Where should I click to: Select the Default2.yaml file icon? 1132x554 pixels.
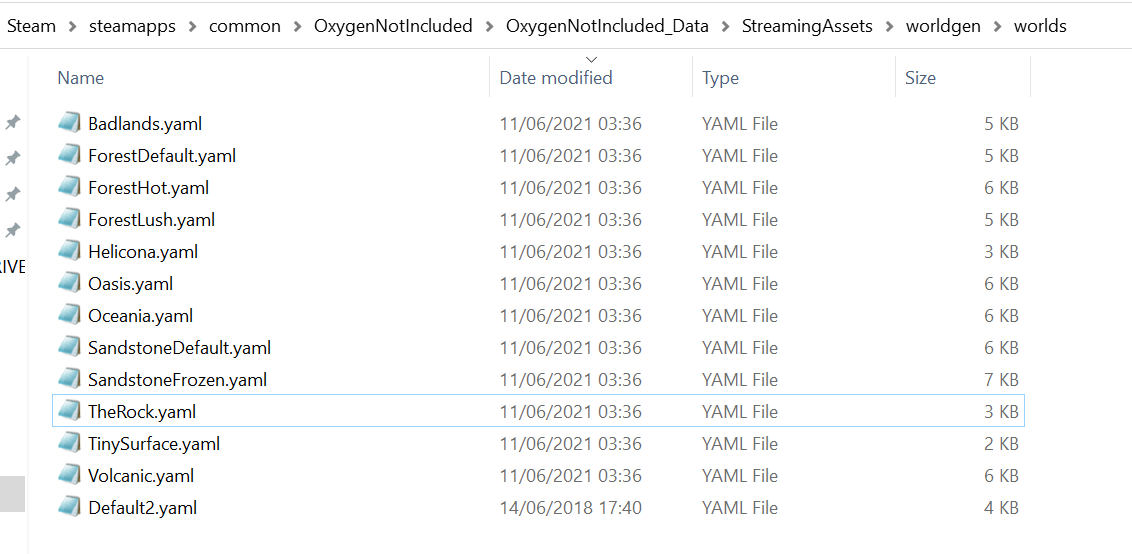coord(69,507)
